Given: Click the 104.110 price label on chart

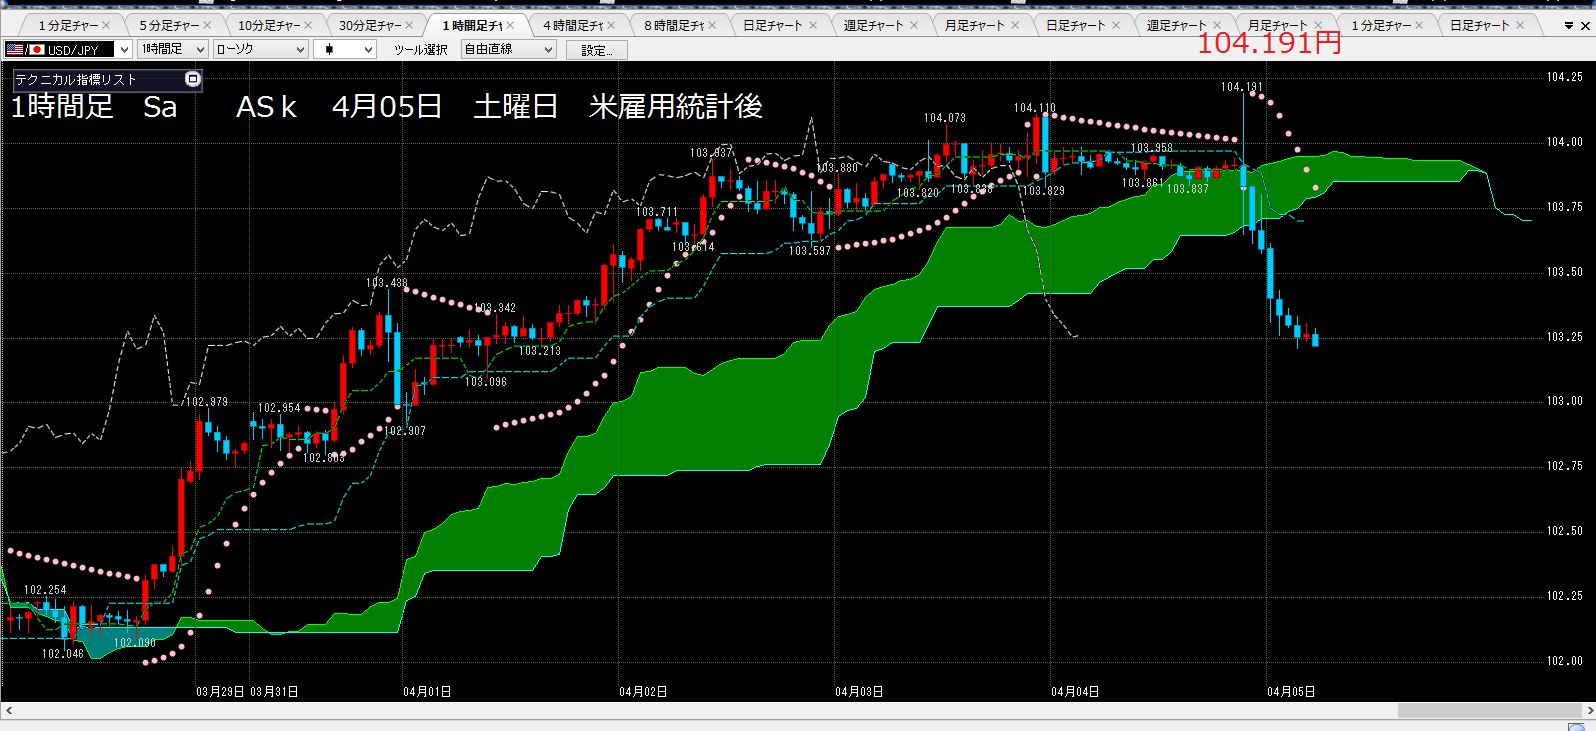Looking at the screenshot, I should (1034, 108).
